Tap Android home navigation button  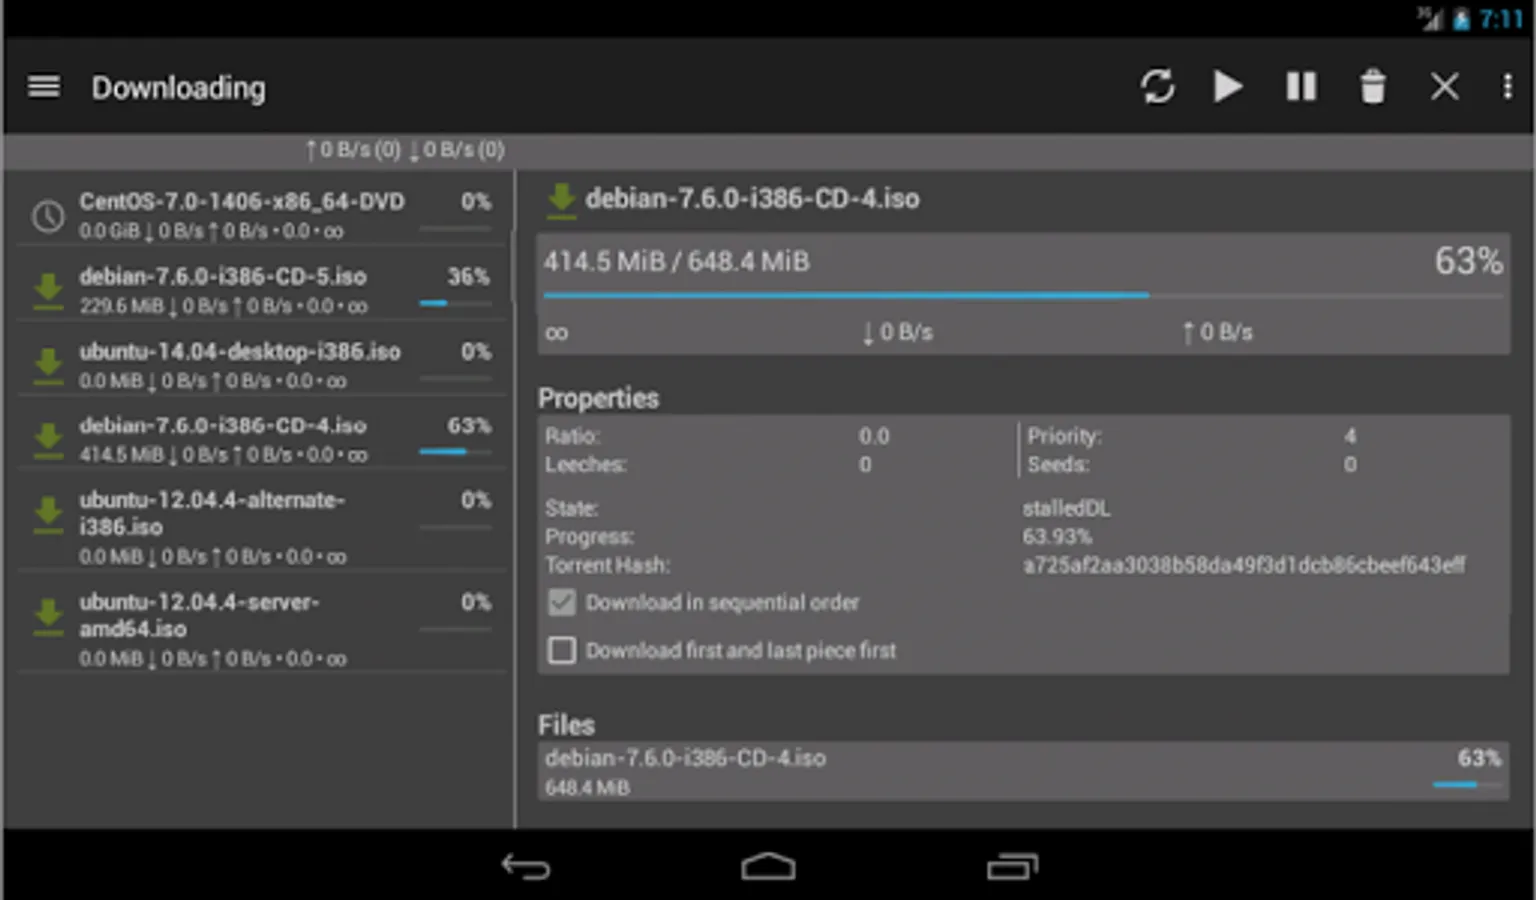click(768, 866)
